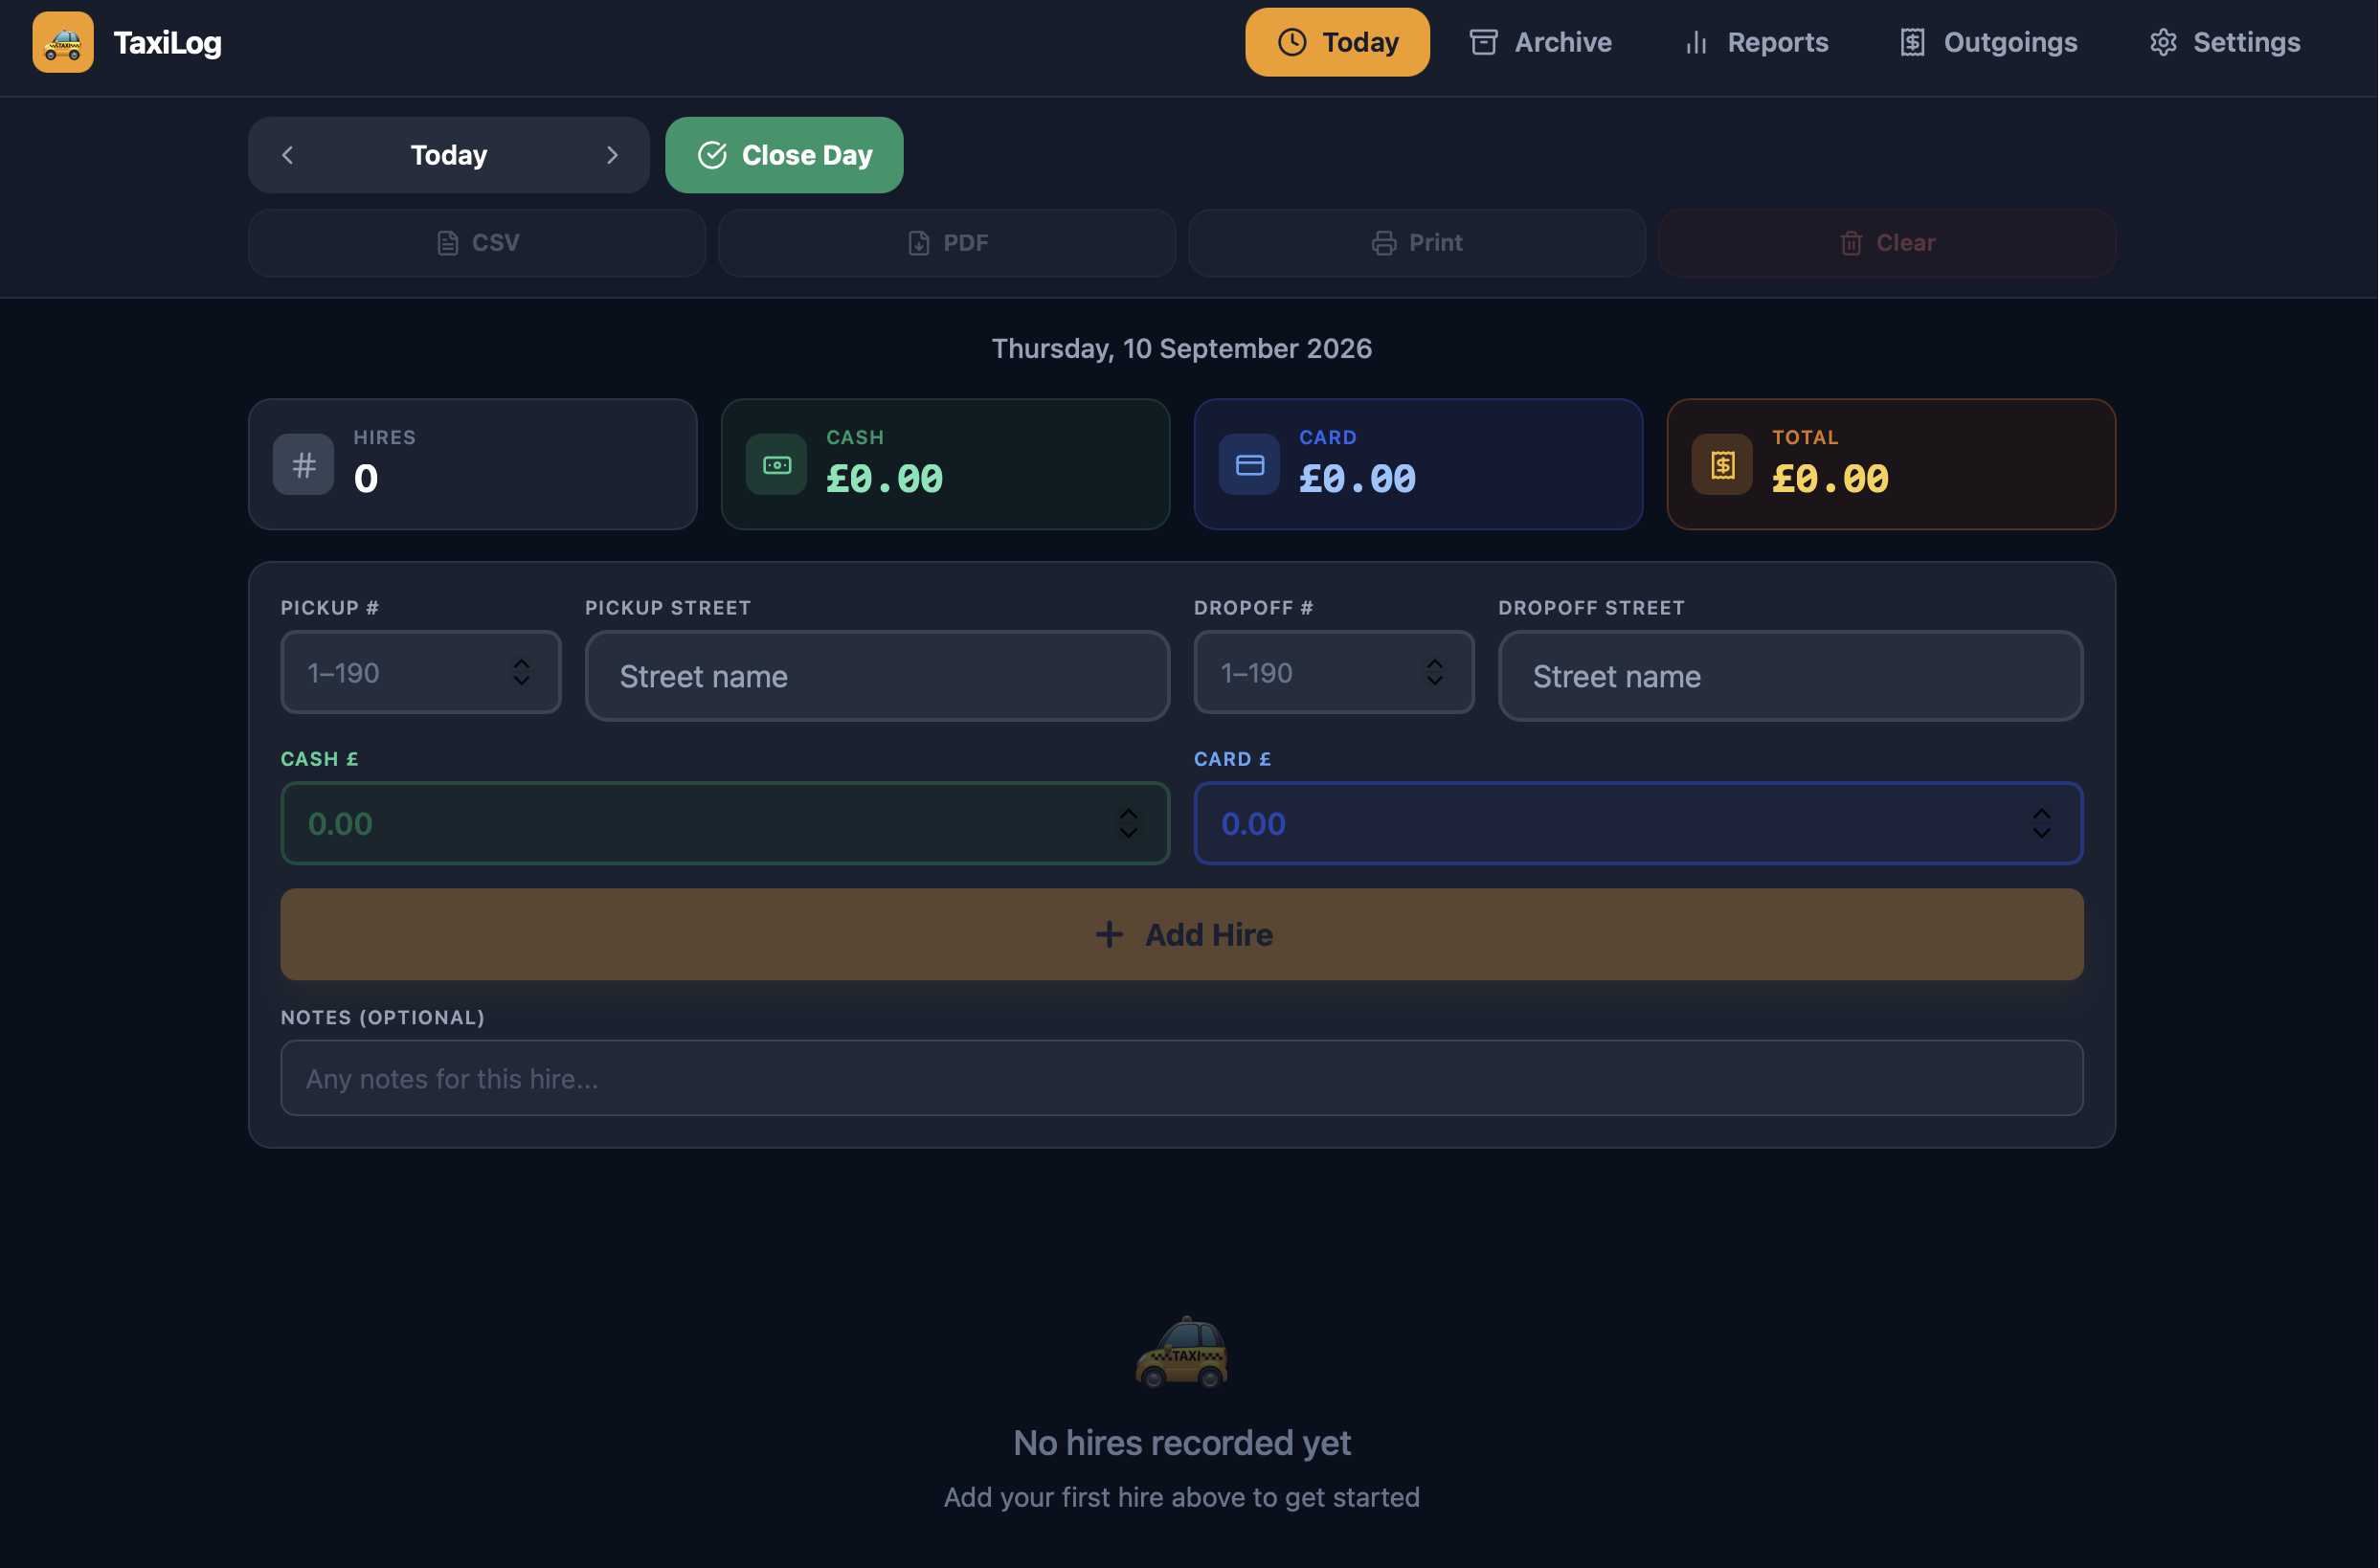This screenshot has height=1568, width=2380.
Task: Click the 'No hires recorded yet' text
Action: (x=1182, y=1444)
